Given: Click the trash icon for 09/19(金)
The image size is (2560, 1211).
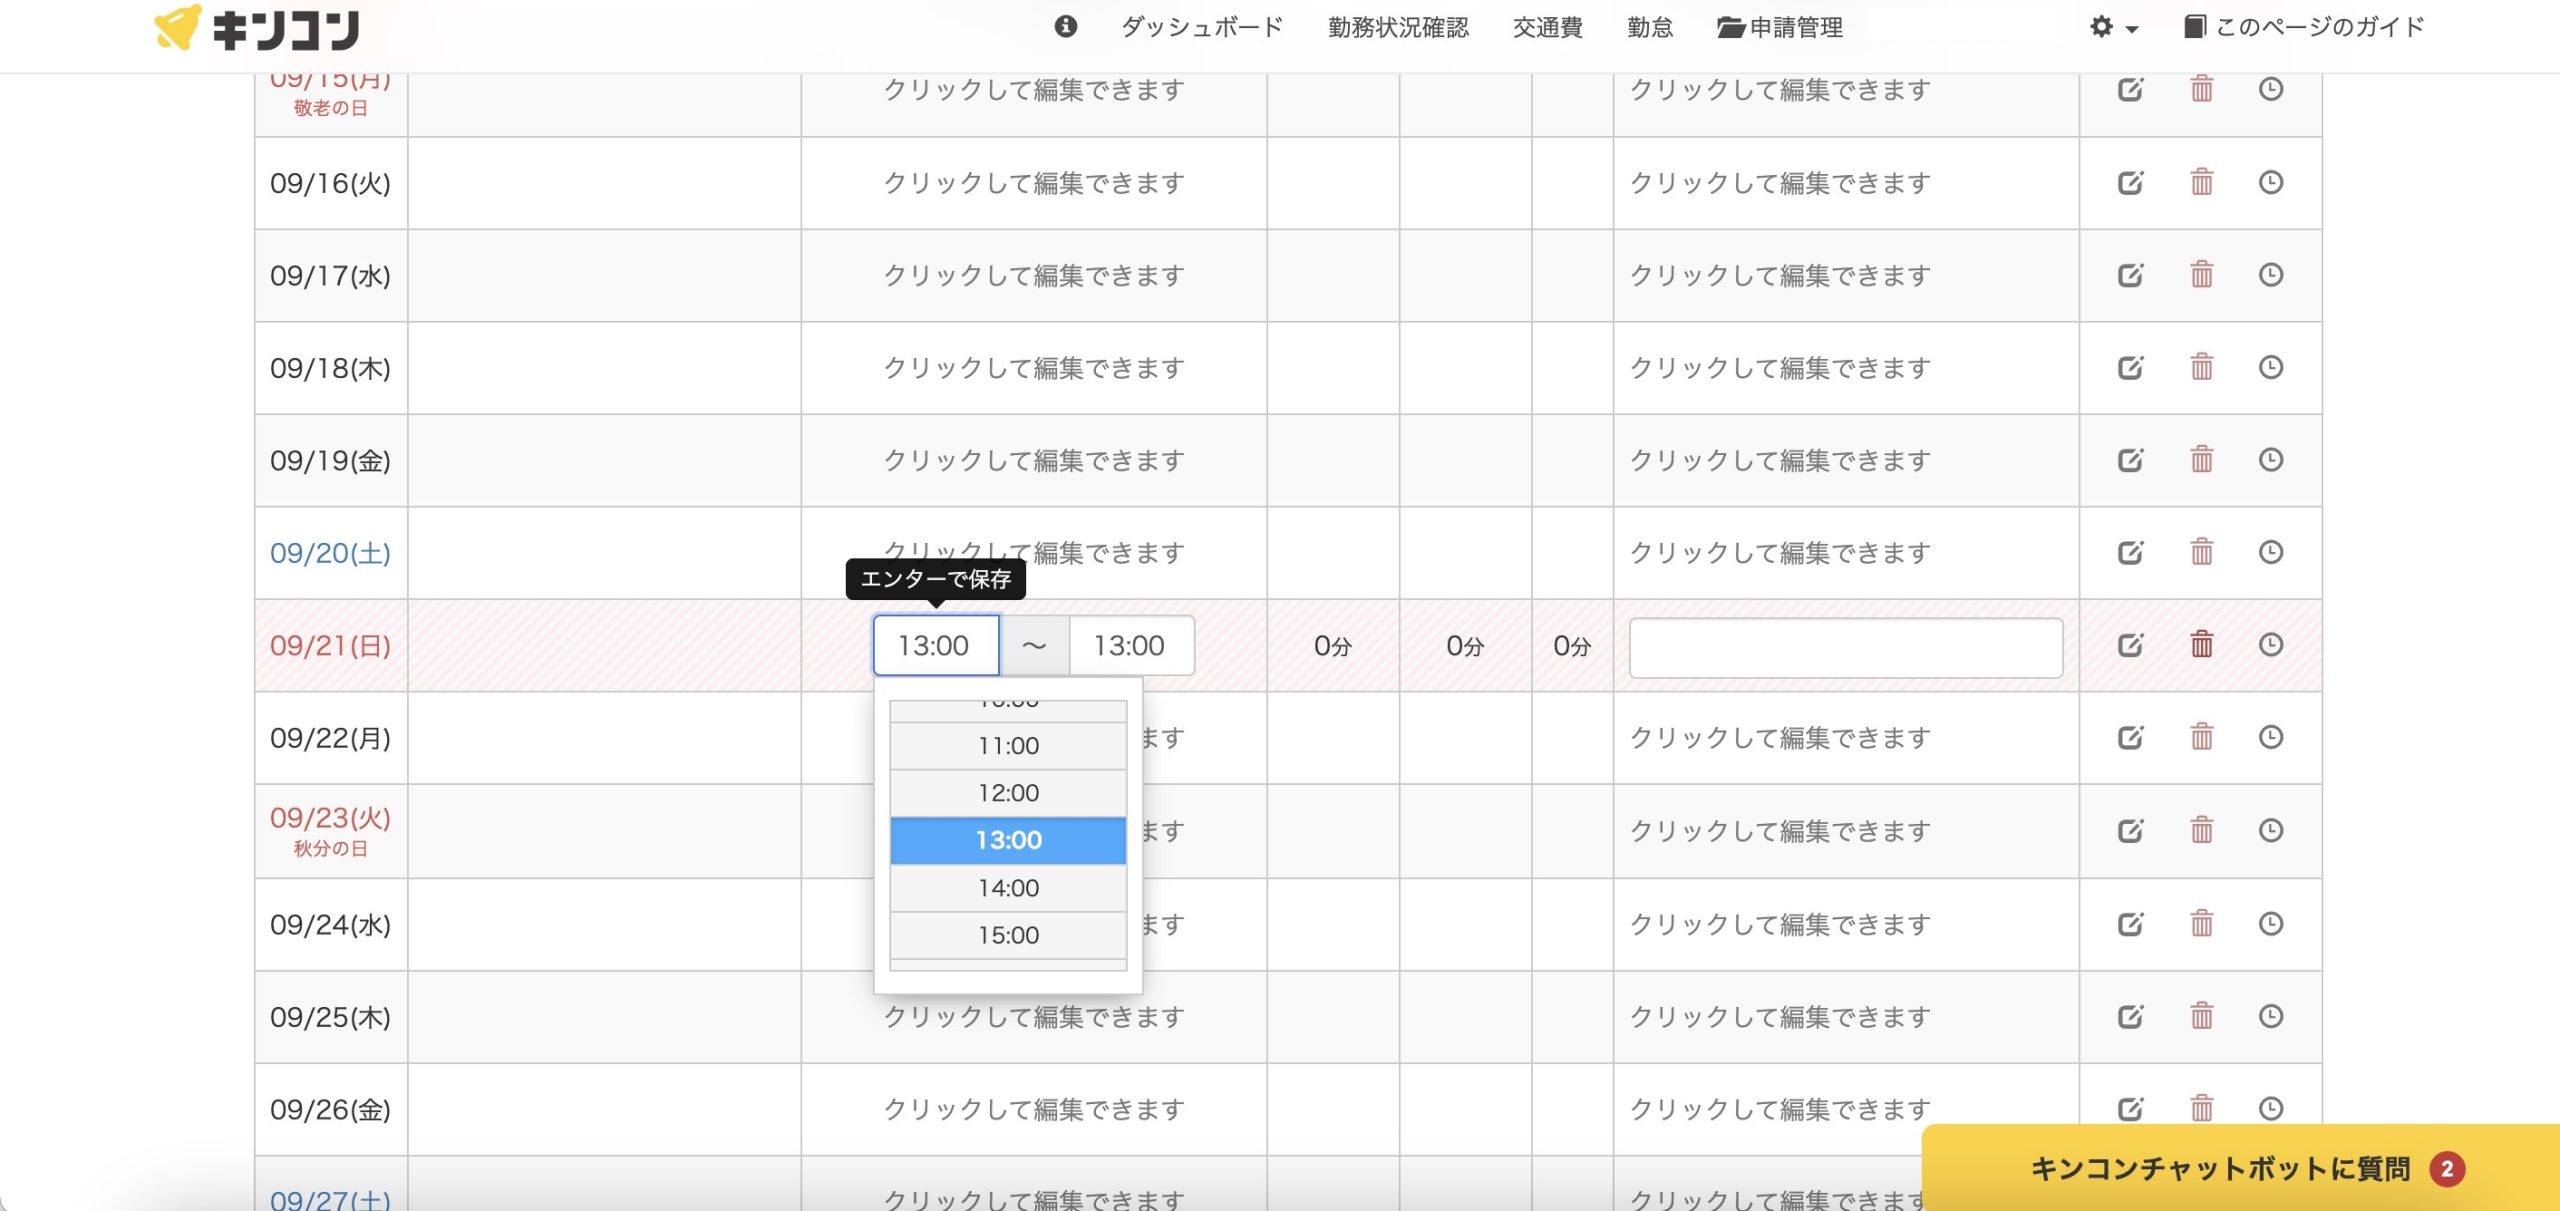Looking at the screenshot, I should click(2201, 460).
